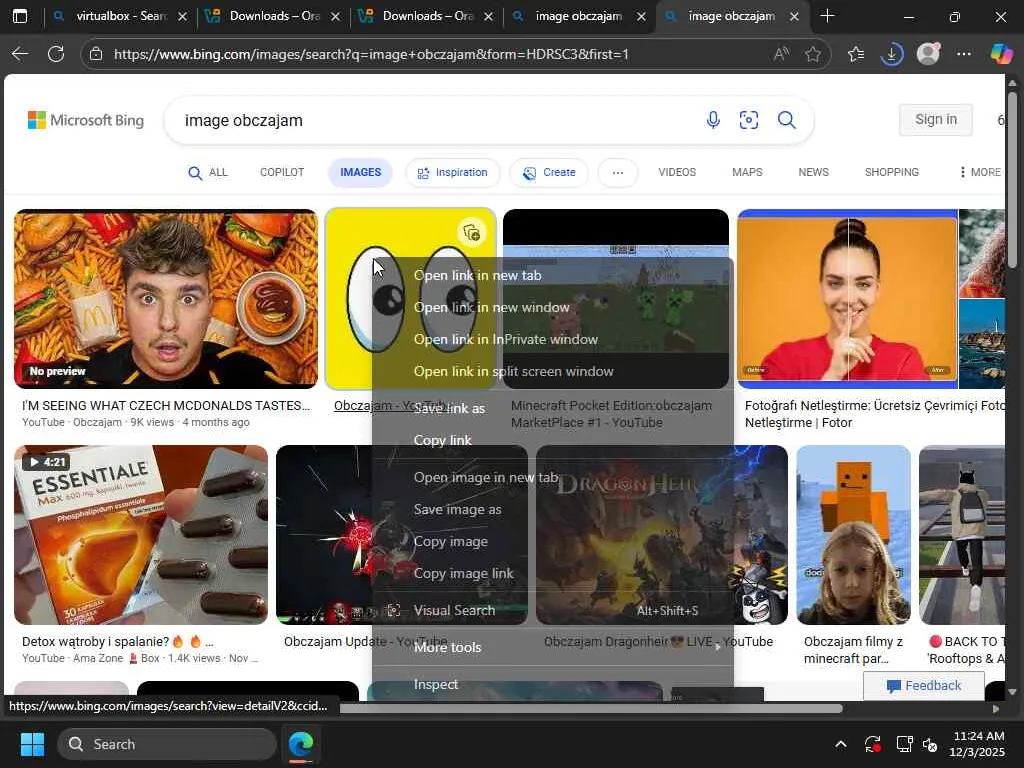
Task: Open the Windows Start menu
Action: tap(32, 744)
